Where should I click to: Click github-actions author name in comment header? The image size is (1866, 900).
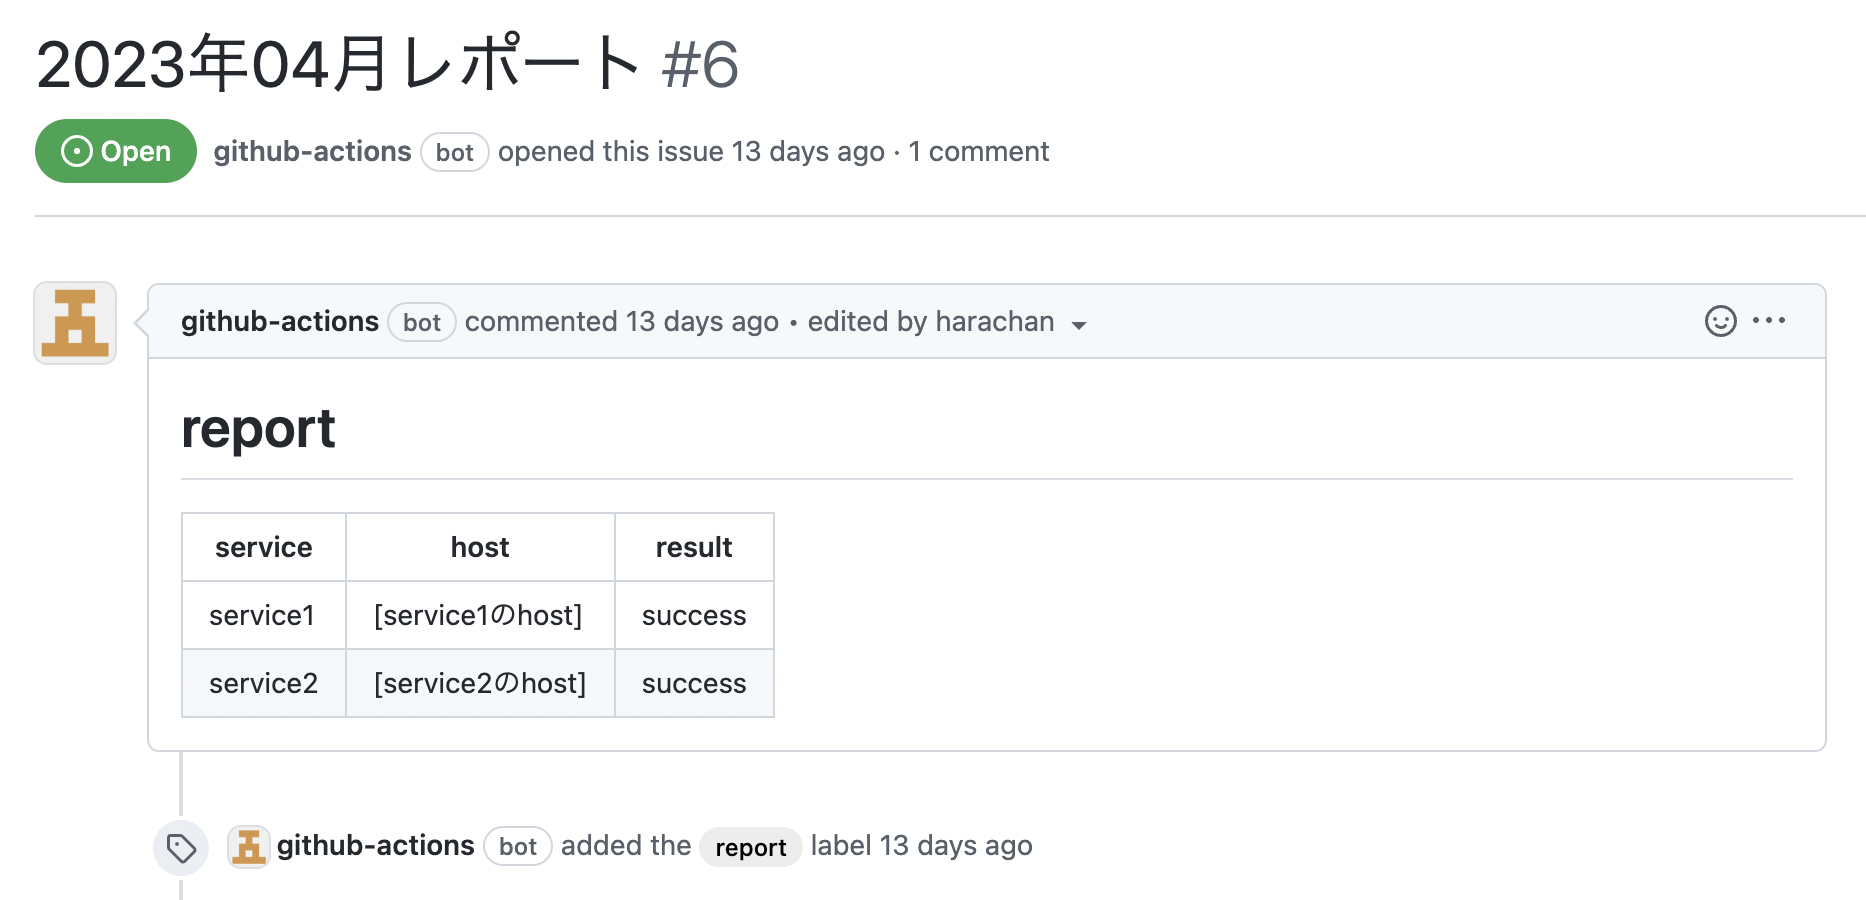pos(280,321)
